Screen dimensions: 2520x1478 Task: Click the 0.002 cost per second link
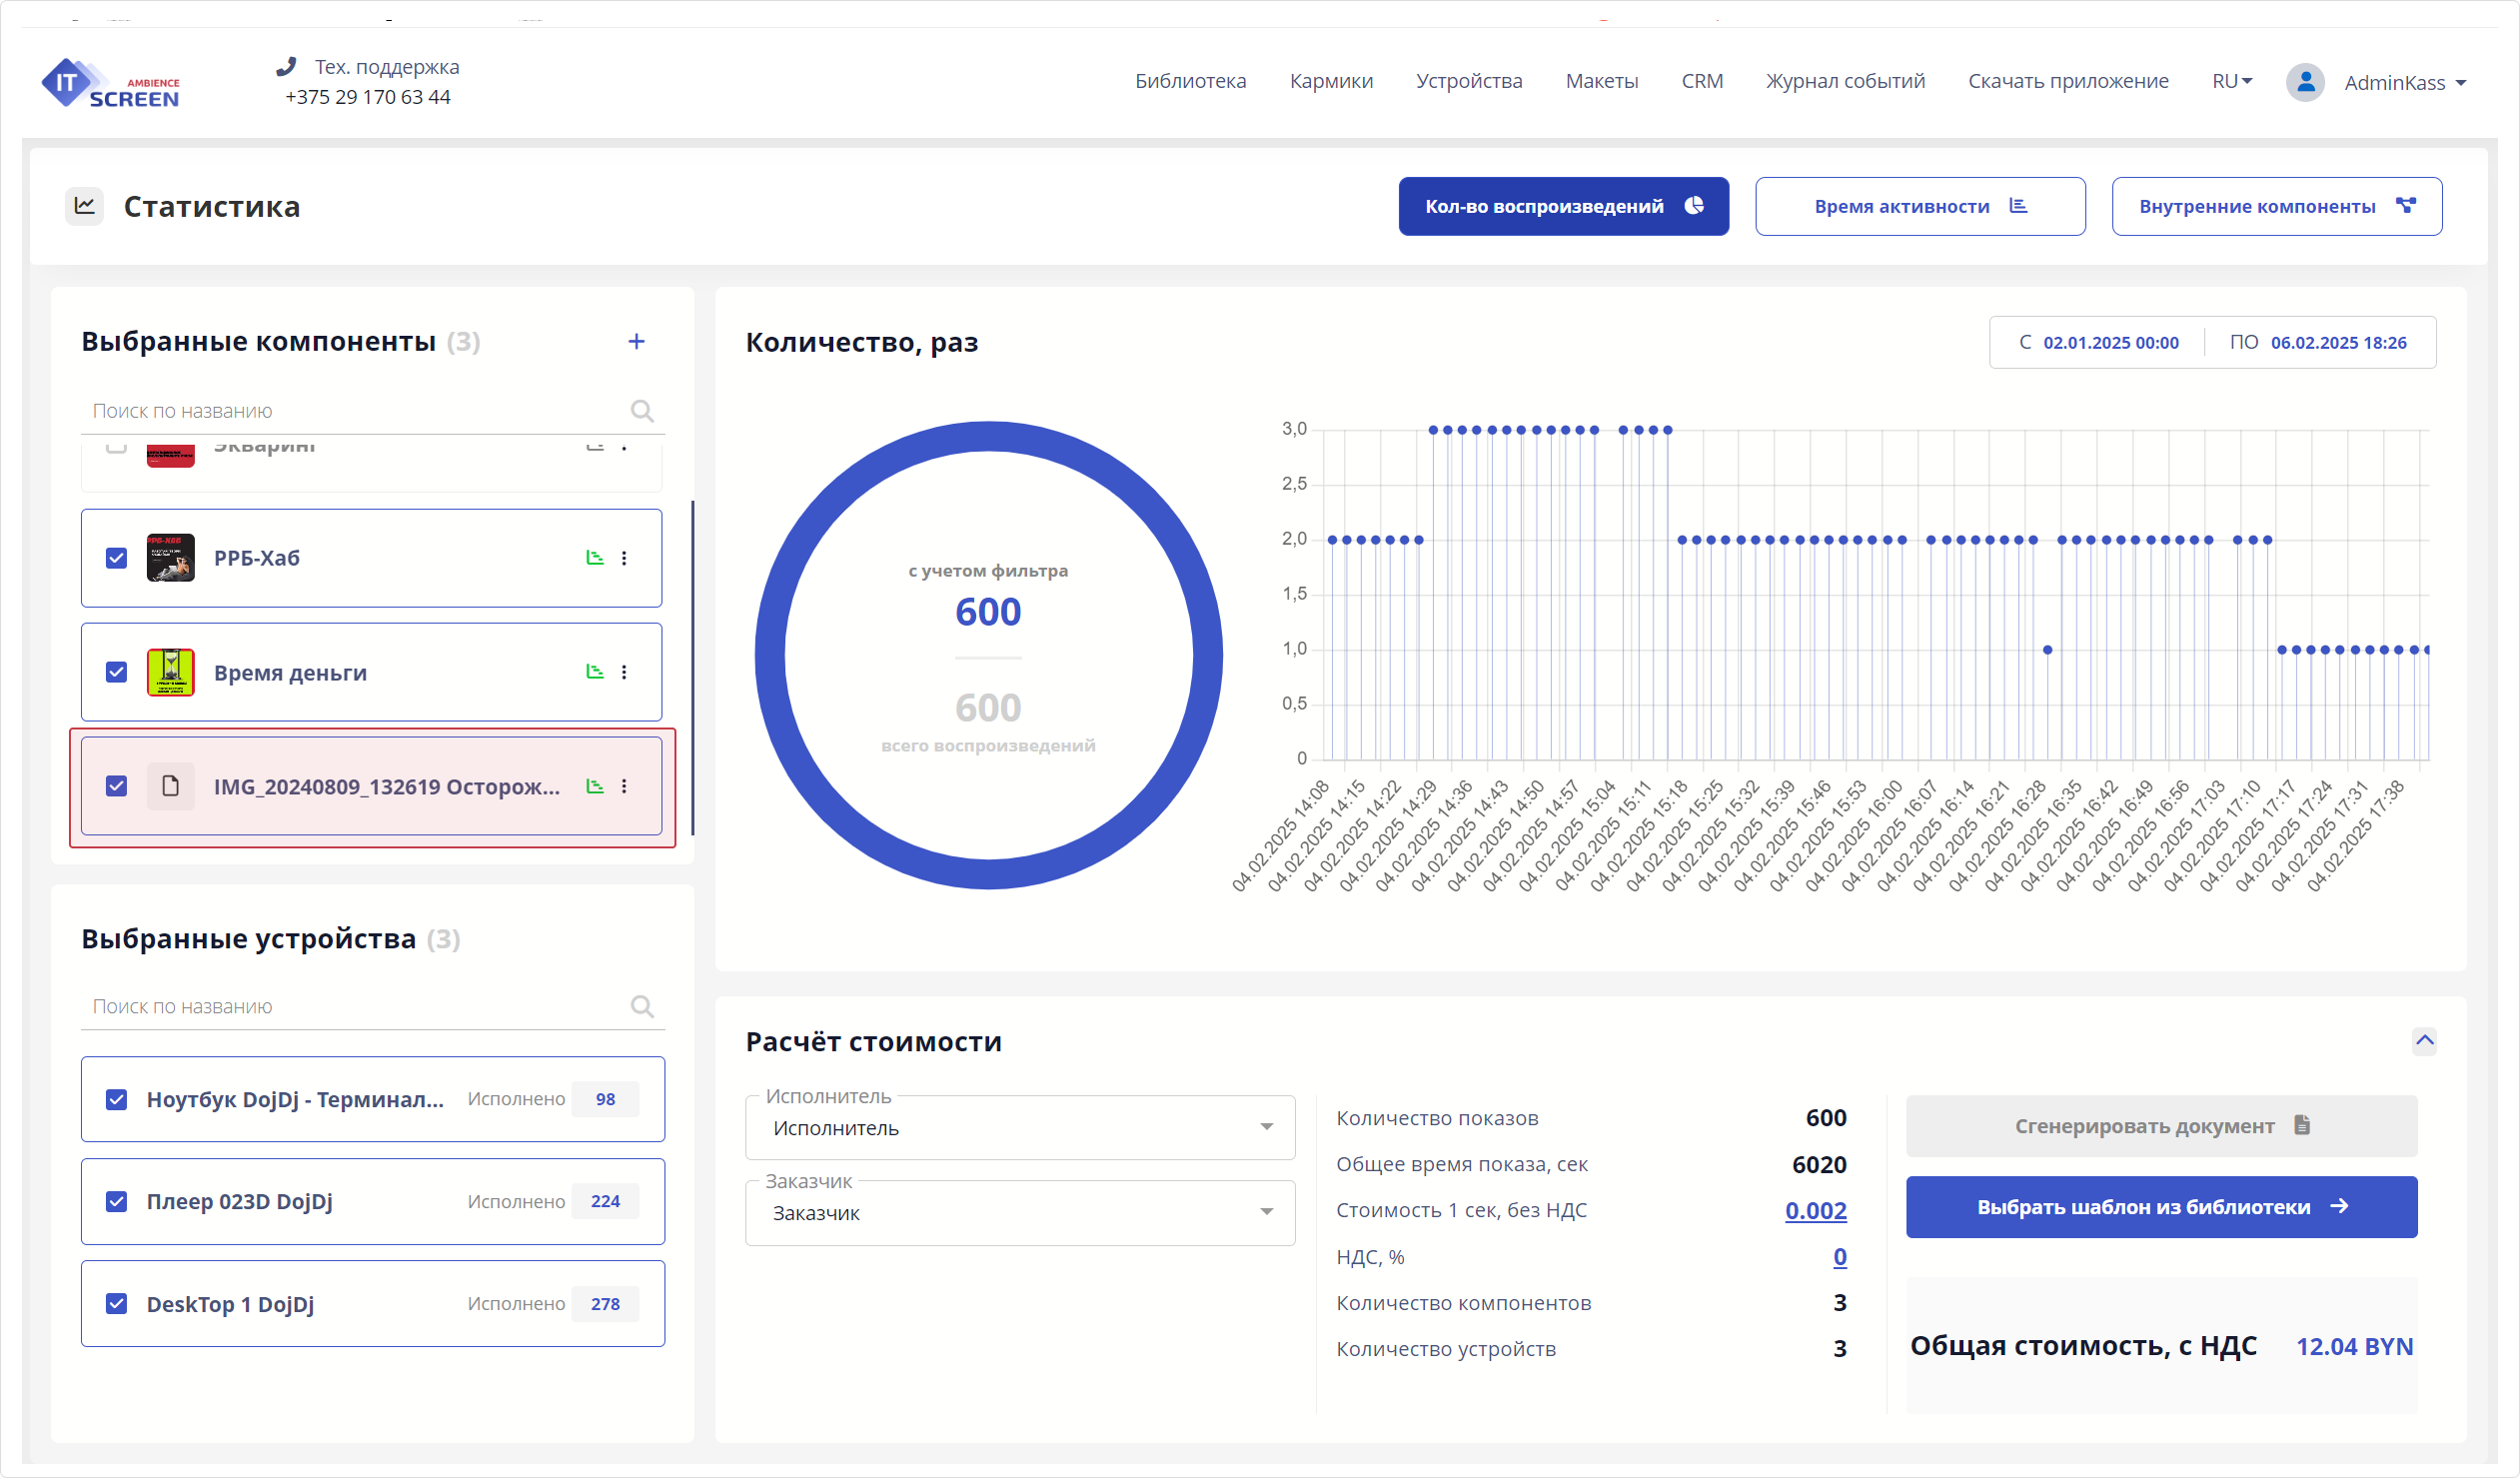pos(1815,1210)
